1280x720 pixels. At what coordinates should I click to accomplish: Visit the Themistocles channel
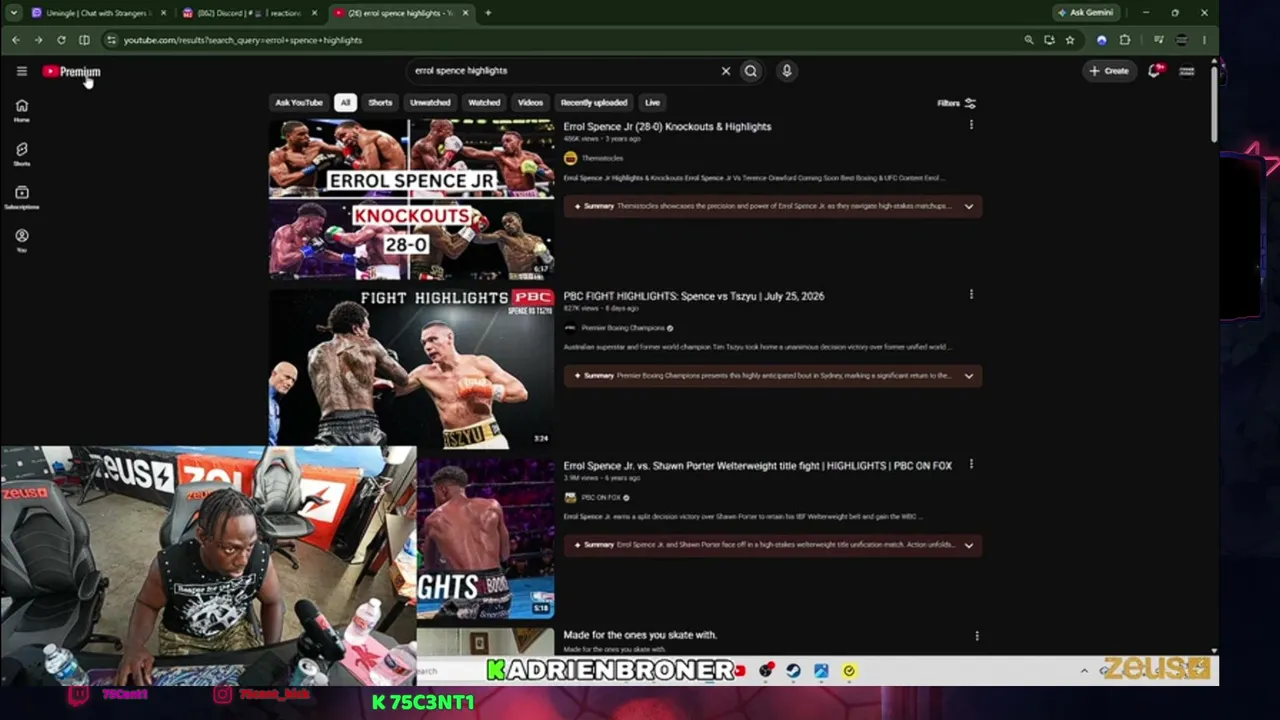(x=602, y=158)
